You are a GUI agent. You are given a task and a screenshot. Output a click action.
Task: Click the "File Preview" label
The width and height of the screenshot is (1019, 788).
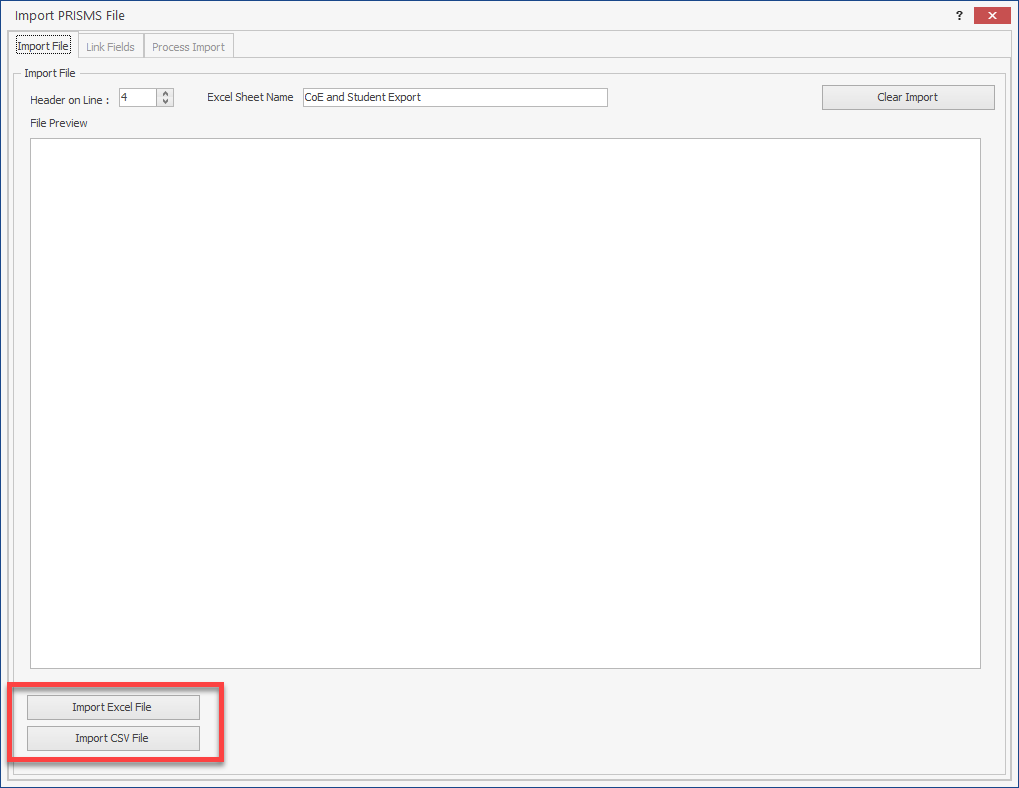[59, 123]
